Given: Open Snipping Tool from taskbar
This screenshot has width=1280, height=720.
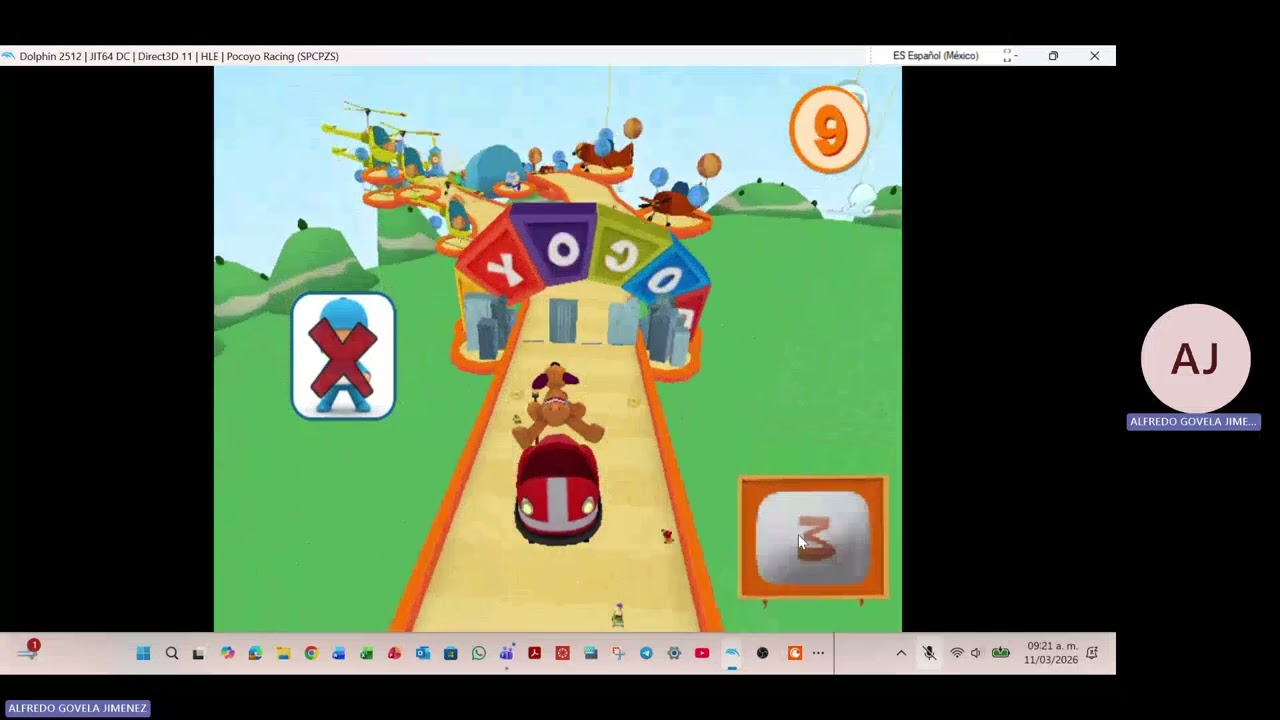Looking at the screenshot, I should click(618, 653).
